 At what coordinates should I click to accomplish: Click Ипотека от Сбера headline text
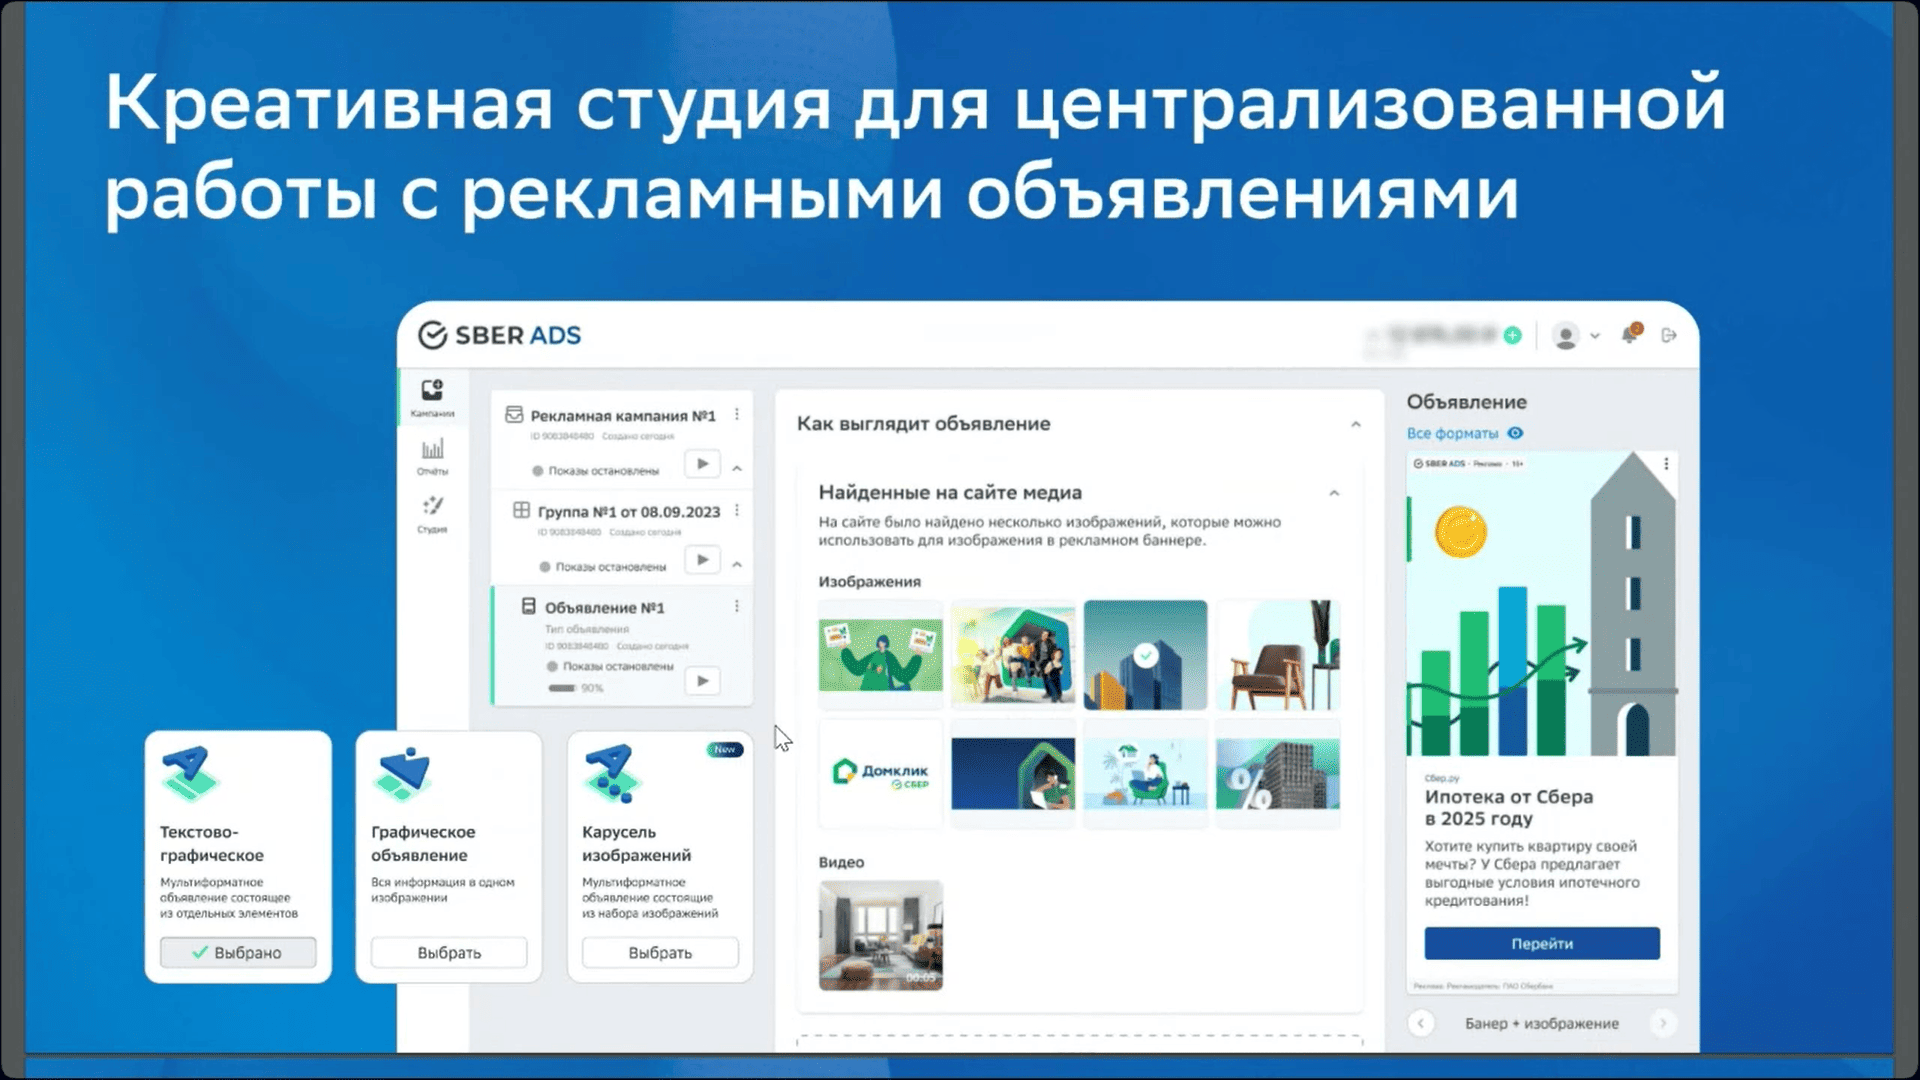coord(1509,807)
